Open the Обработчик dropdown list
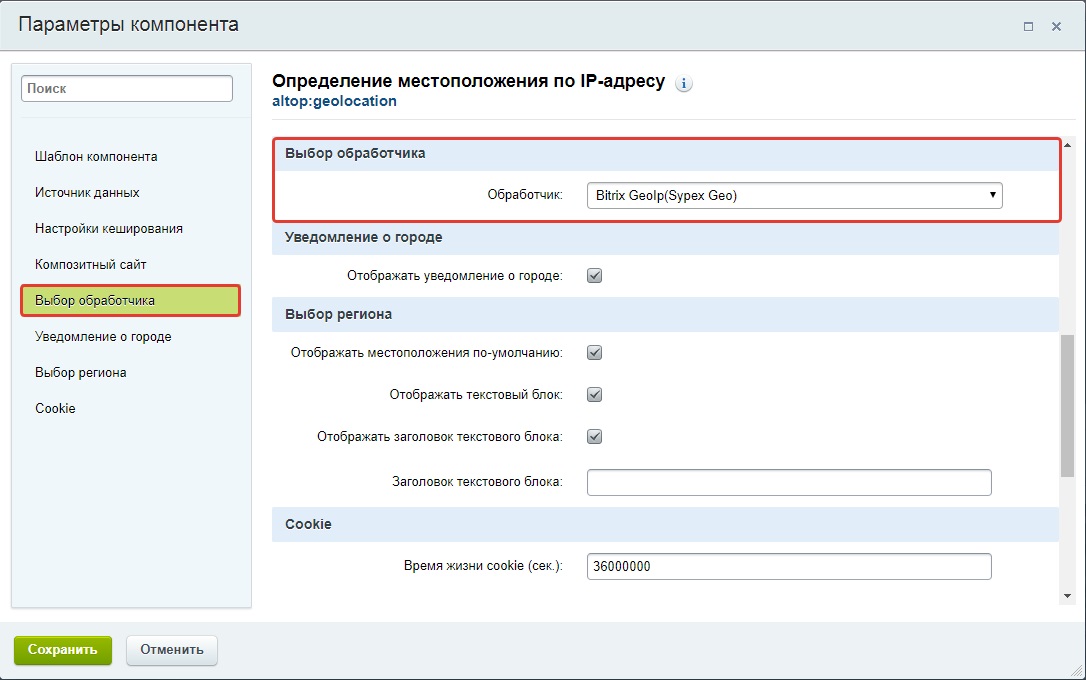The width and height of the screenshot is (1086, 680). click(x=794, y=195)
